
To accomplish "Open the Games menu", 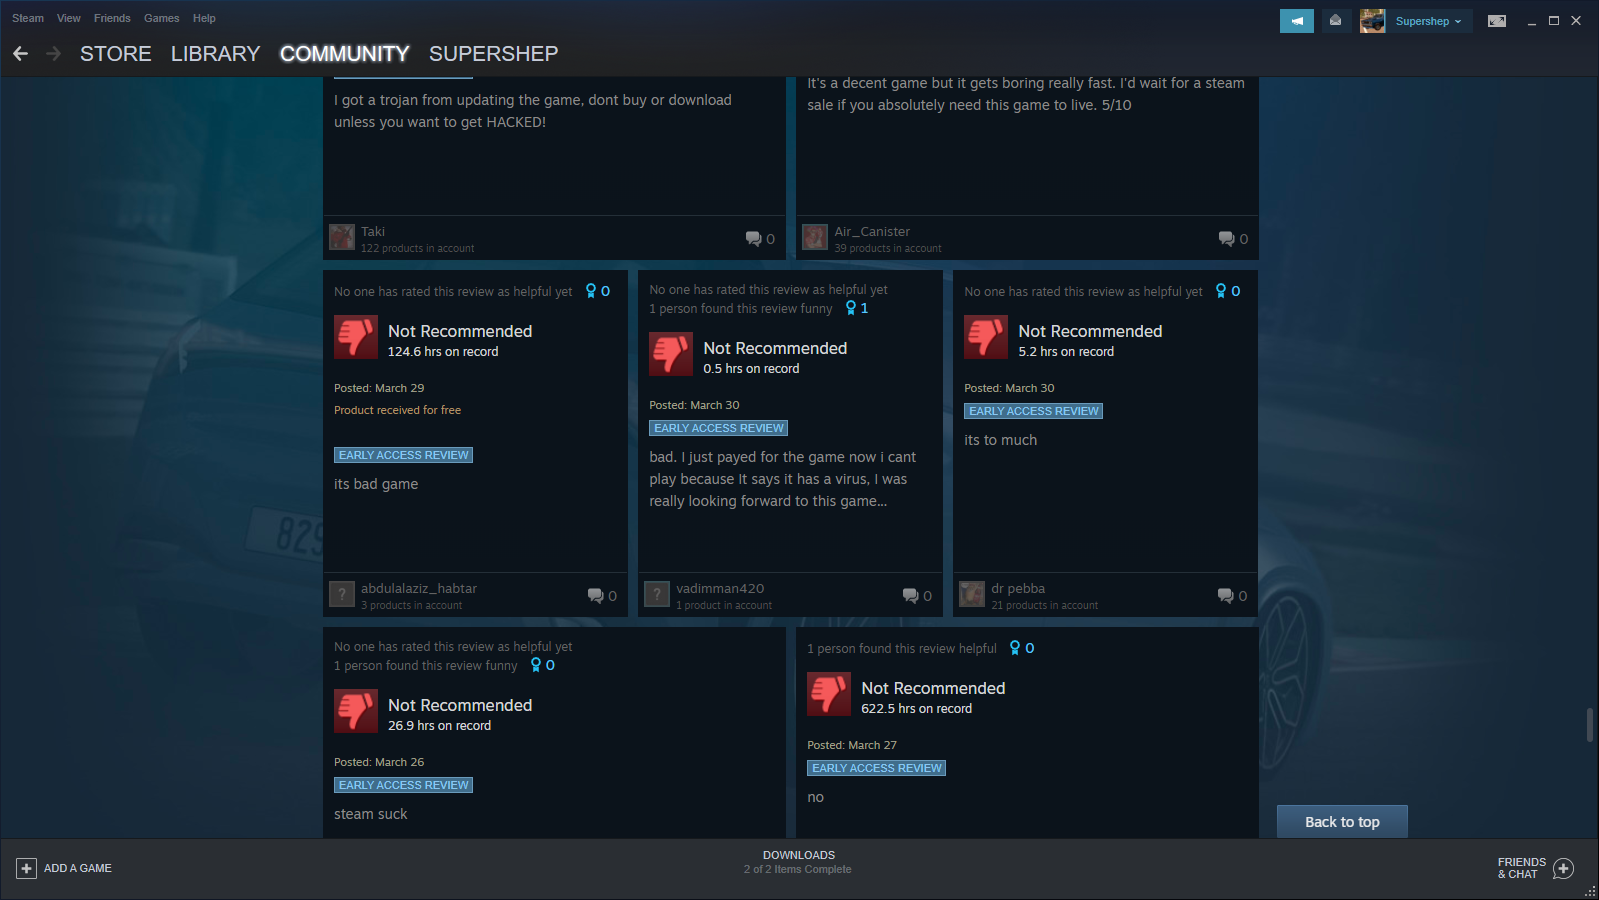I will [161, 18].
